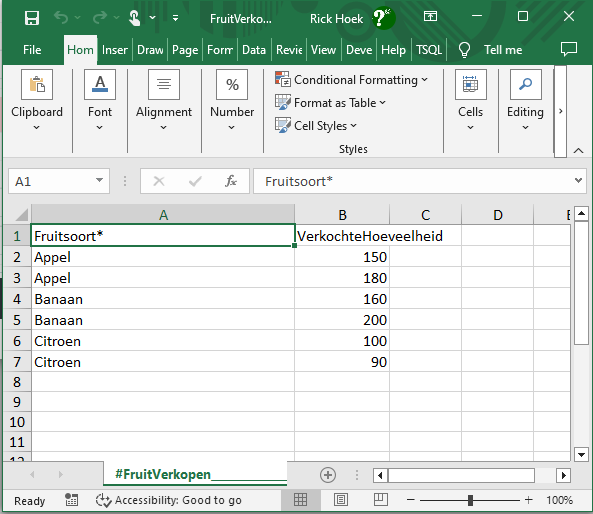The height and width of the screenshot is (514, 593).
Task: Click the Touch/Mouse mode hand icon
Action: click(x=134, y=18)
